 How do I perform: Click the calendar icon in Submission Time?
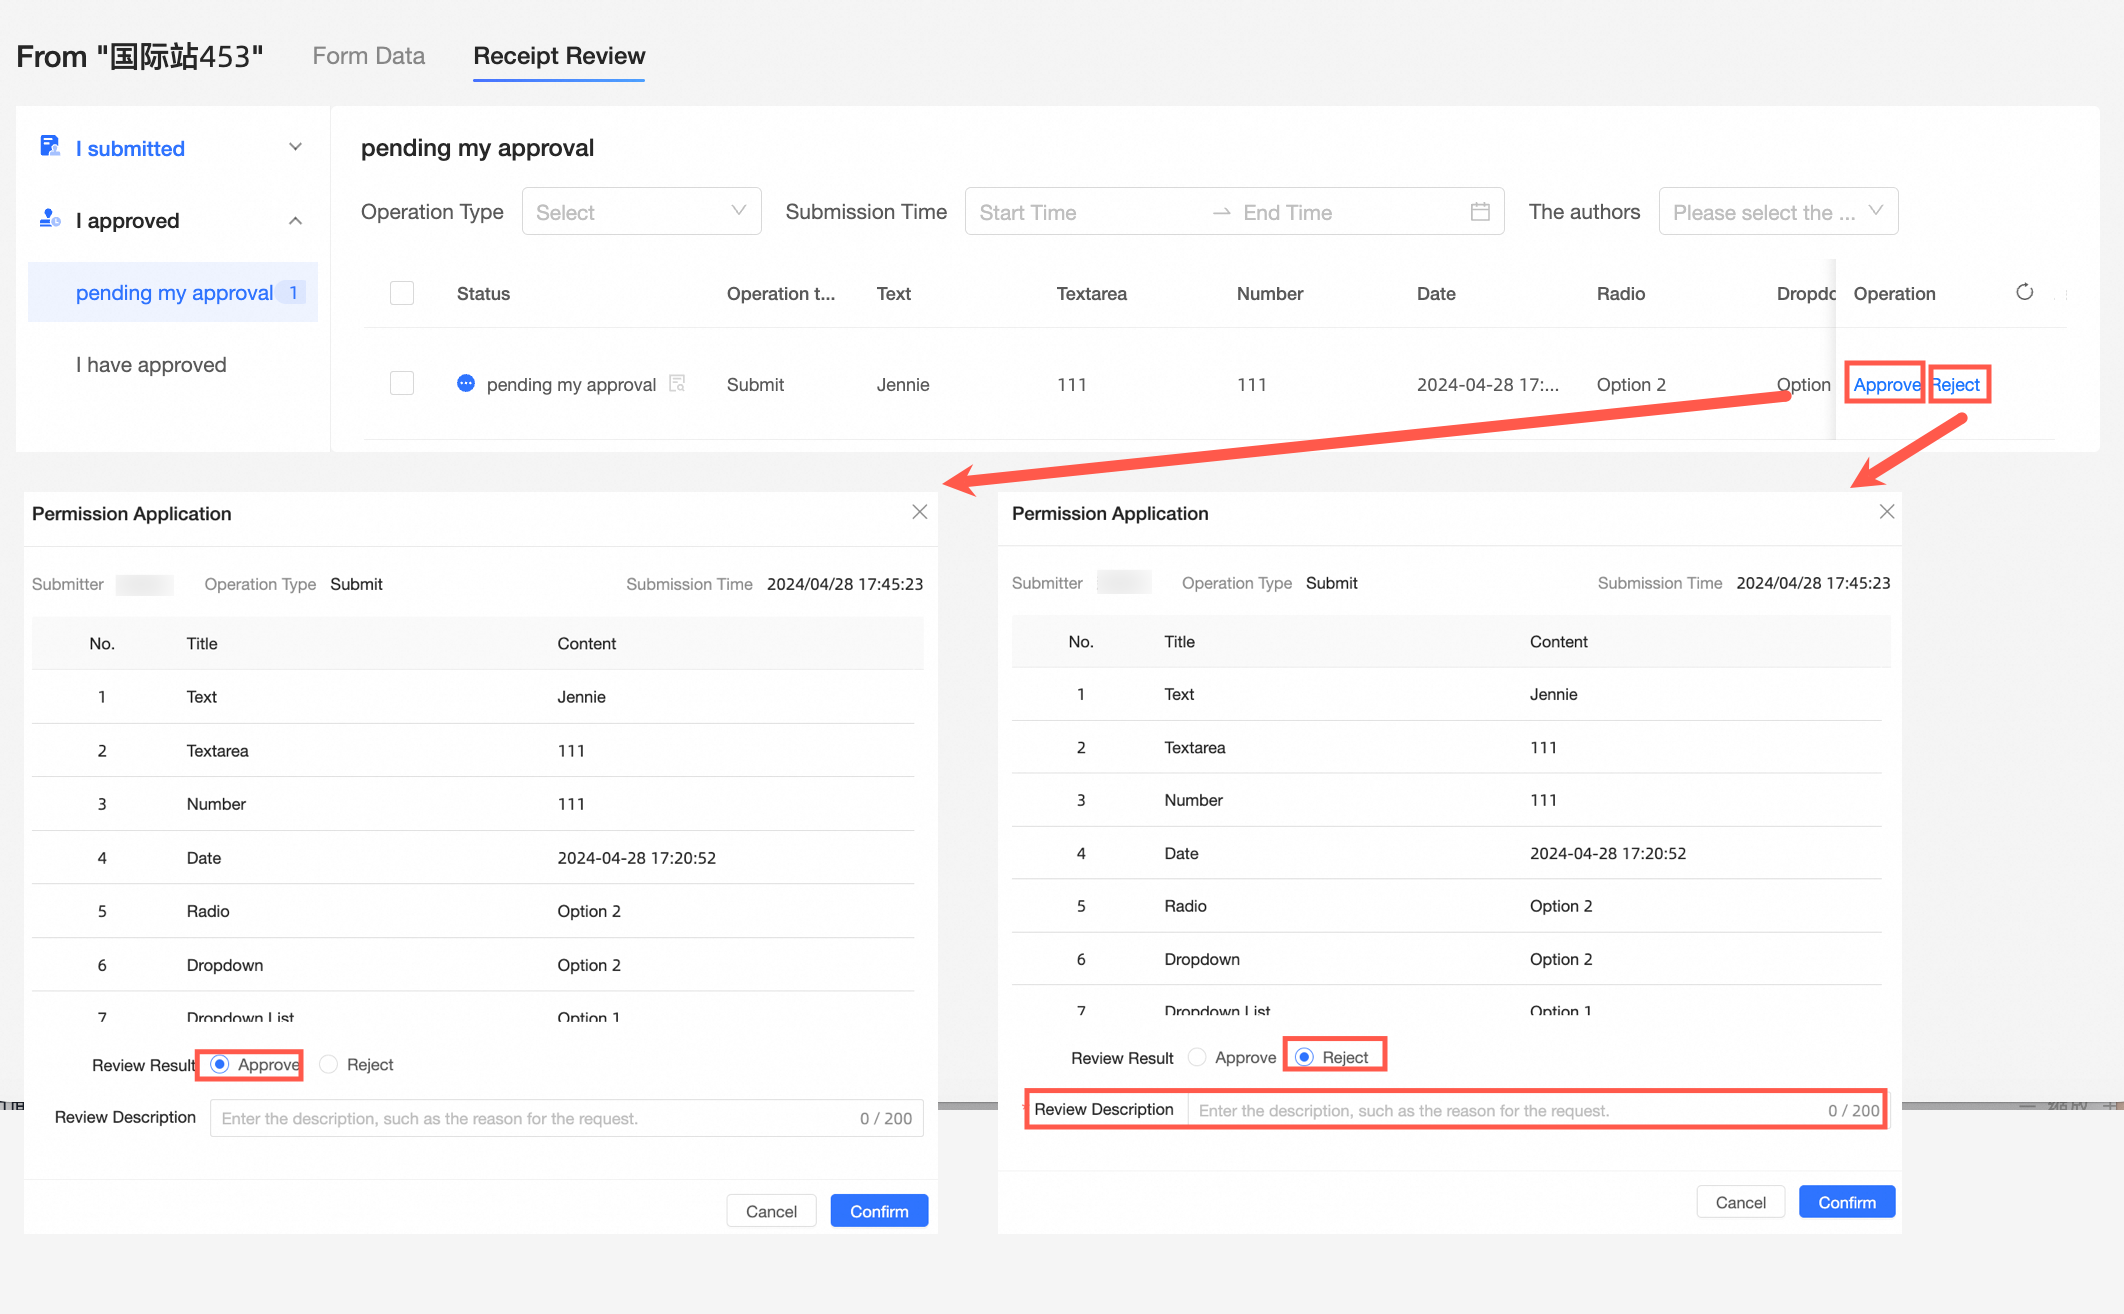pyautogui.click(x=1480, y=211)
